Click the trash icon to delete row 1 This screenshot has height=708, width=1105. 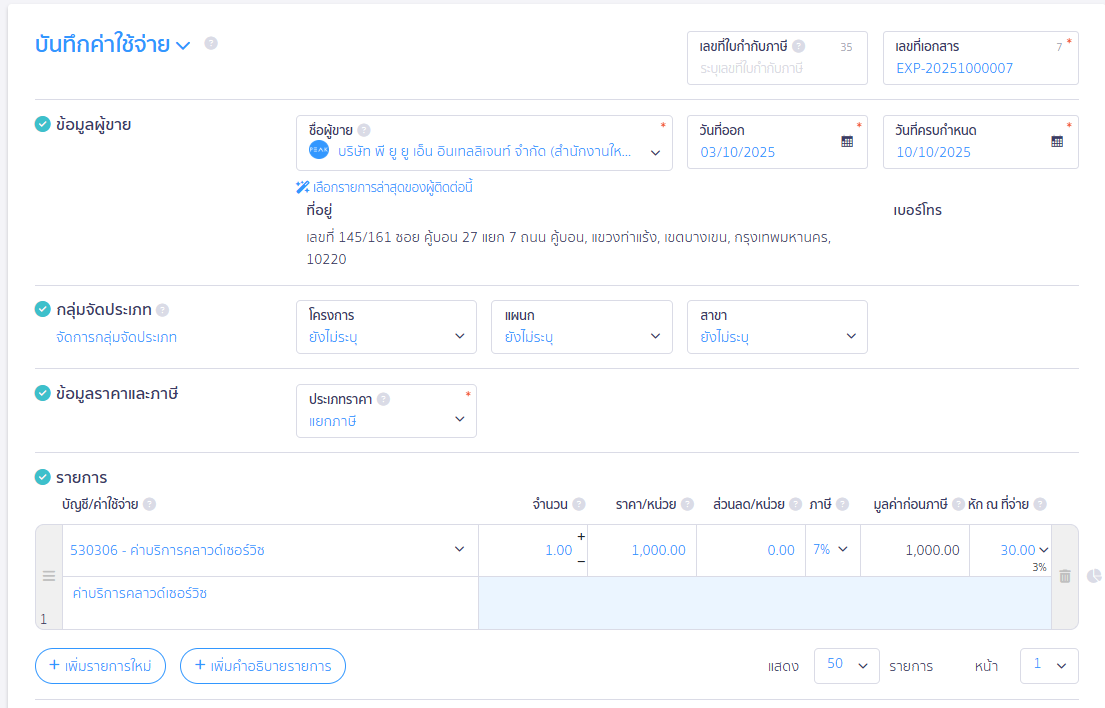[1065, 576]
